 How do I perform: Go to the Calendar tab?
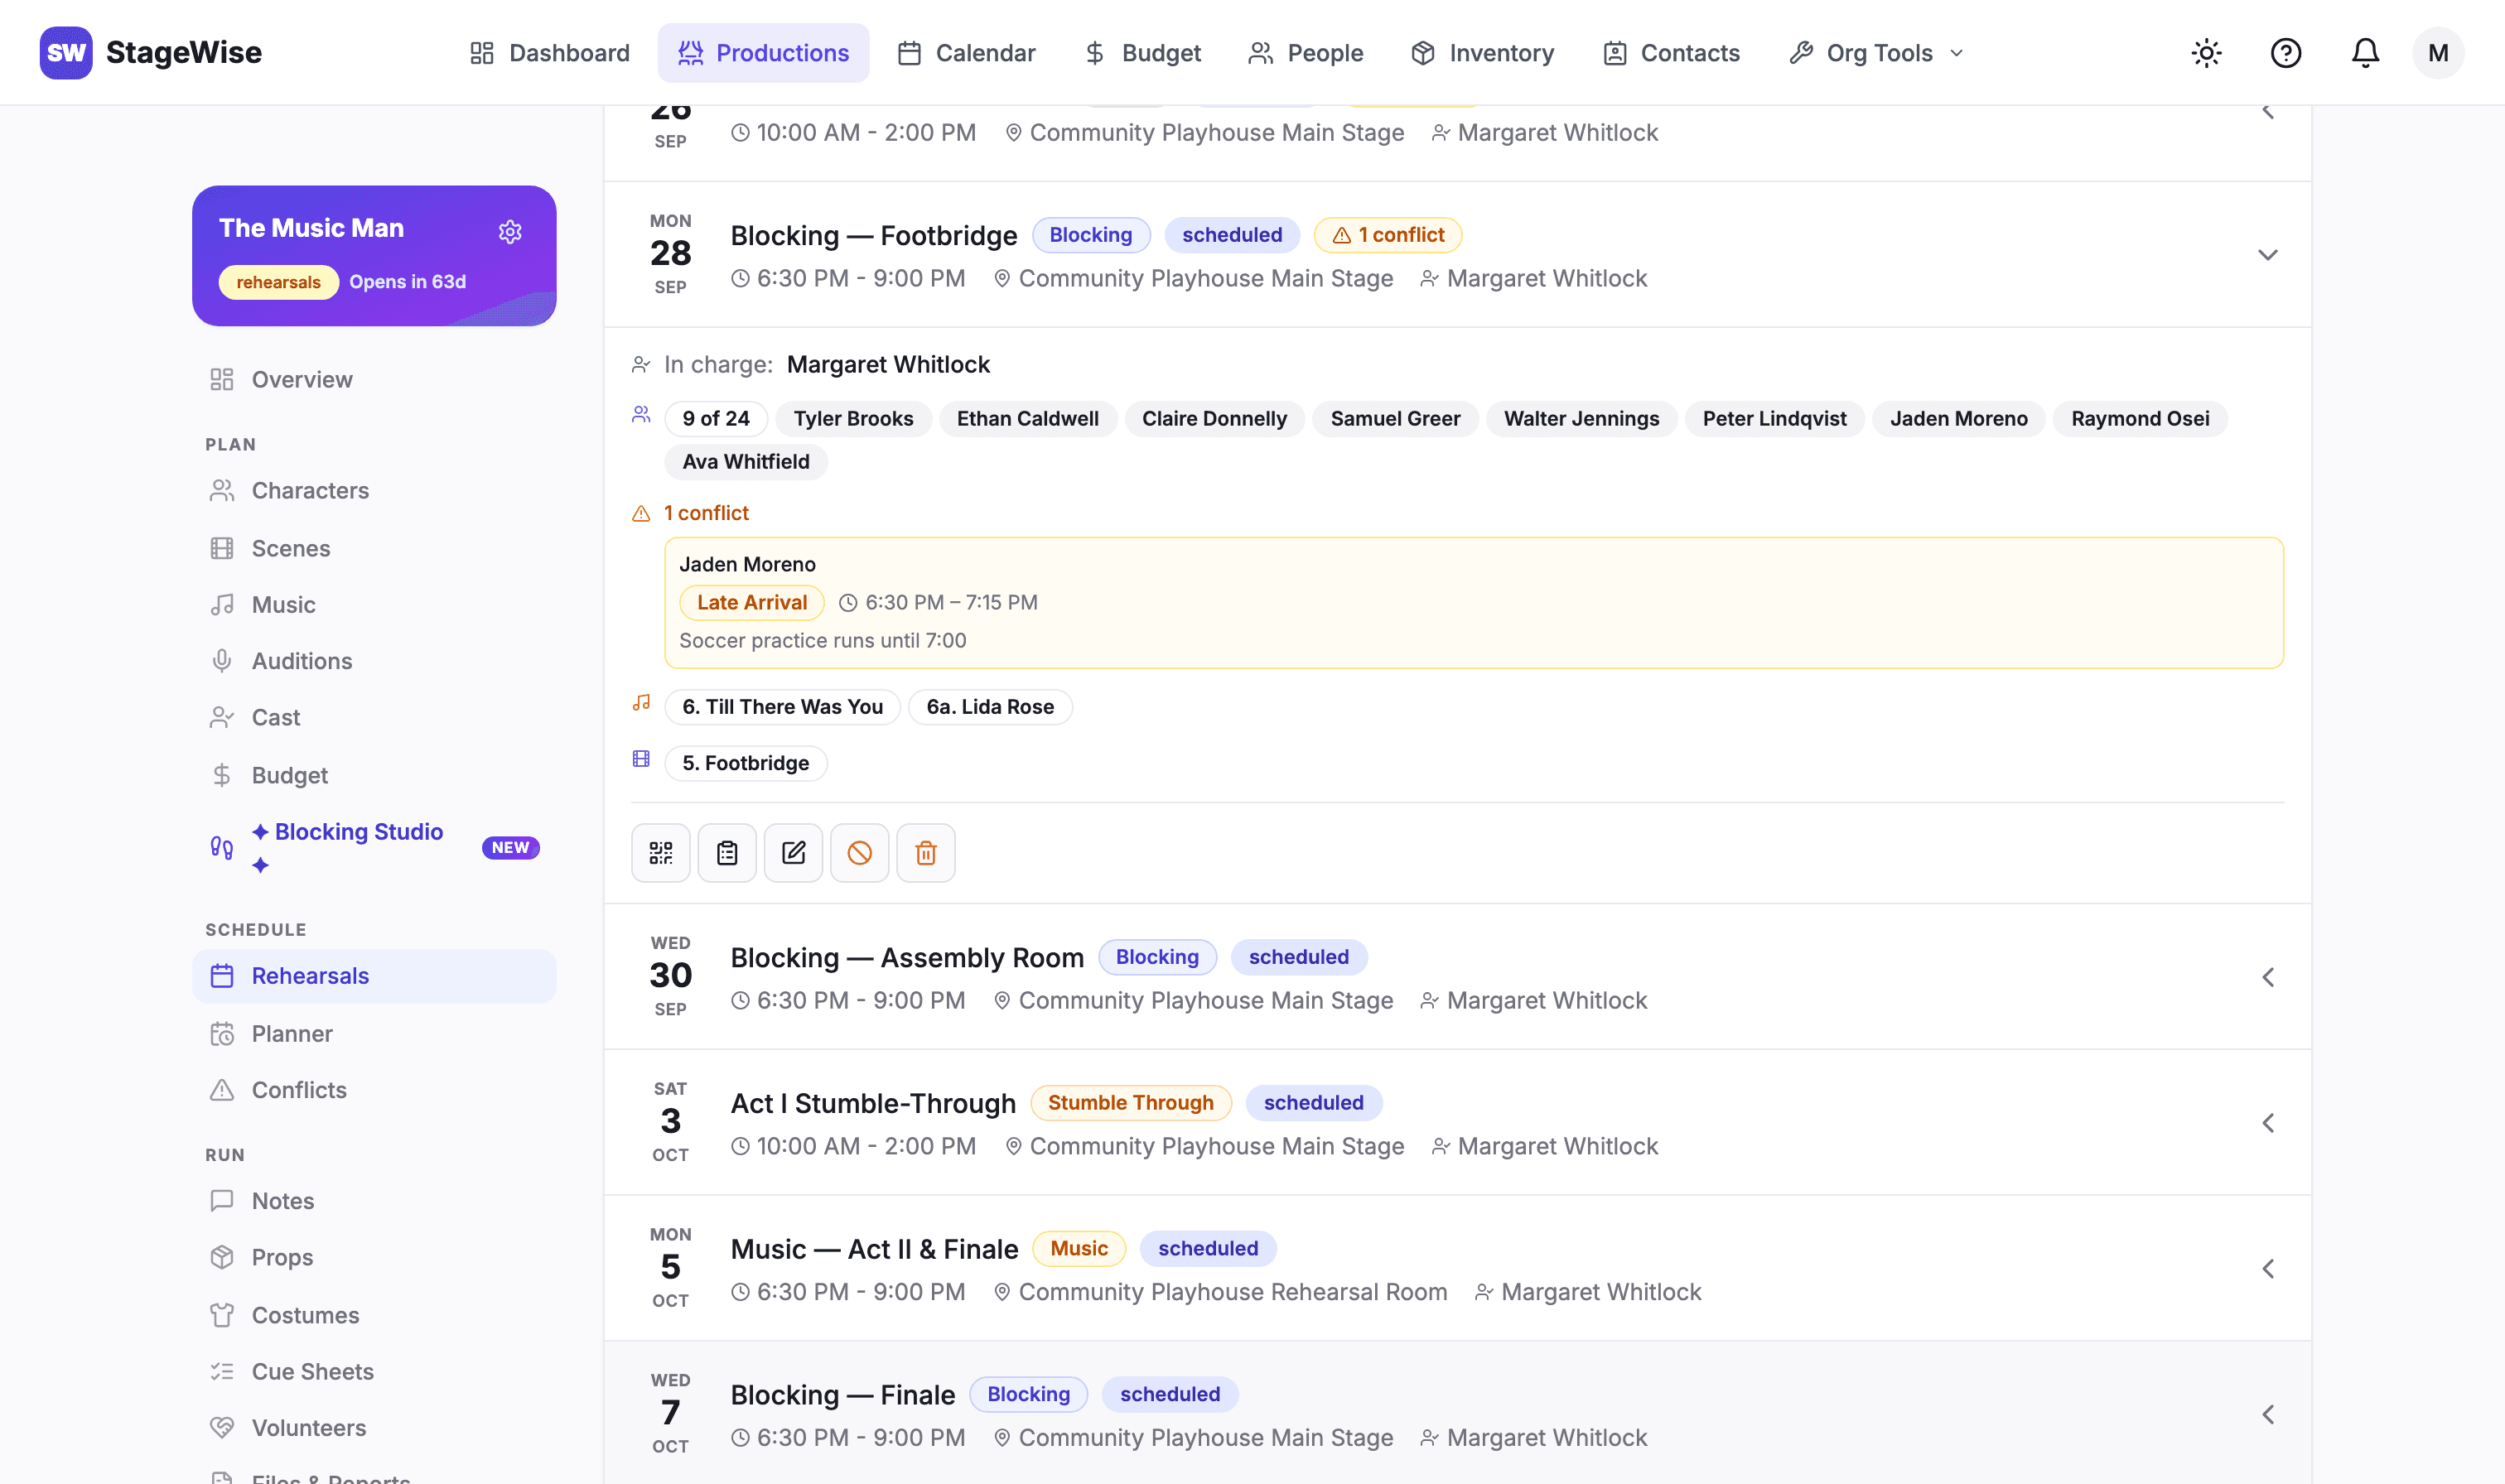click(x=966, y=53)
